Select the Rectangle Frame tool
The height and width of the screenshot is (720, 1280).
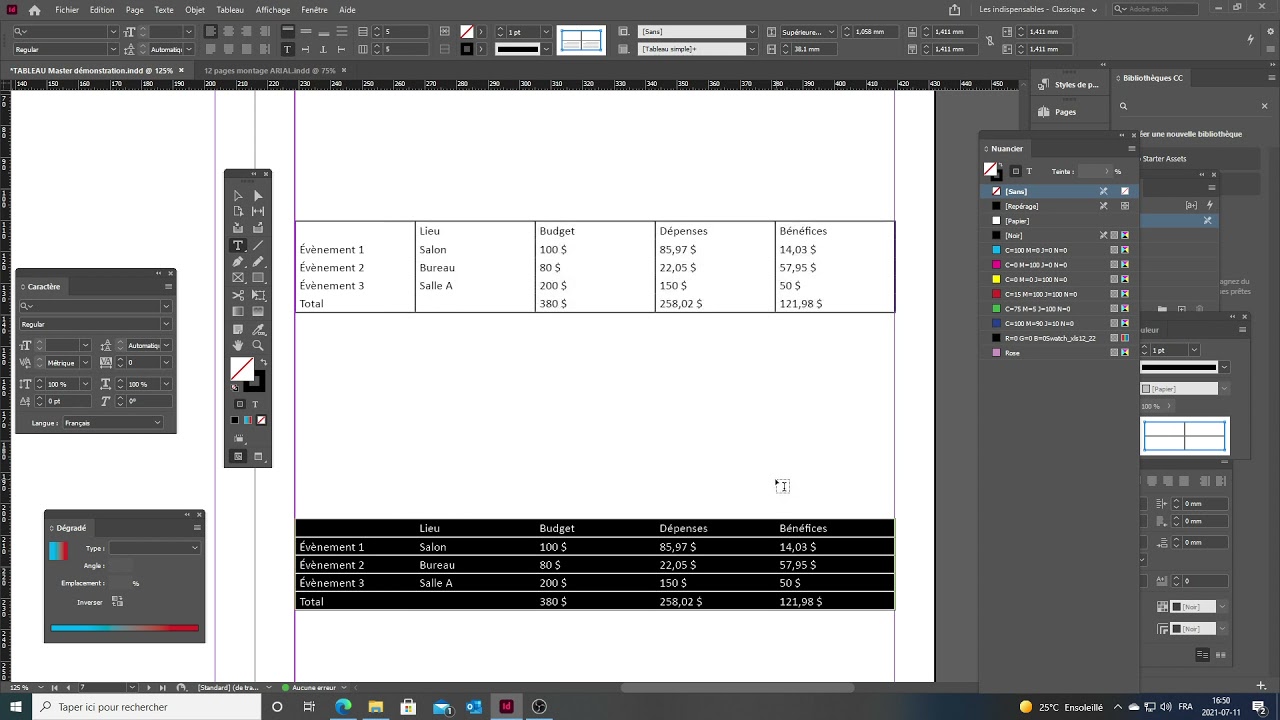point(238,278)
